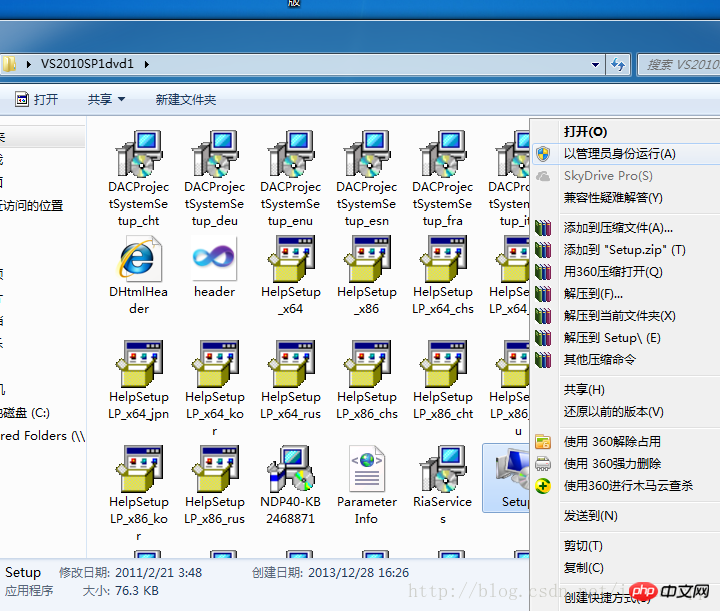This screenshot has height=611, width=720.
Task: Open 发送到(N) submenu
Action: pyautogui.click(x=591, y=516)
